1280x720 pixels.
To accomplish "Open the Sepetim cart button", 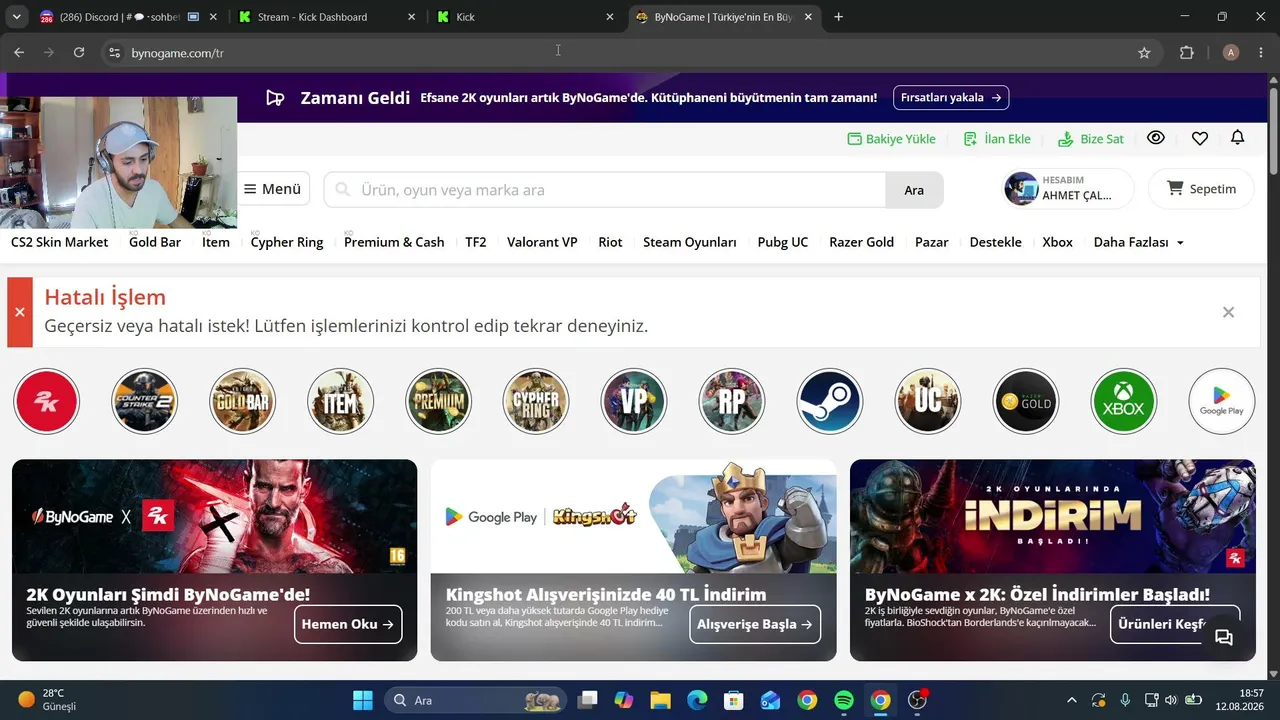I will click(x=1201, y=189).
